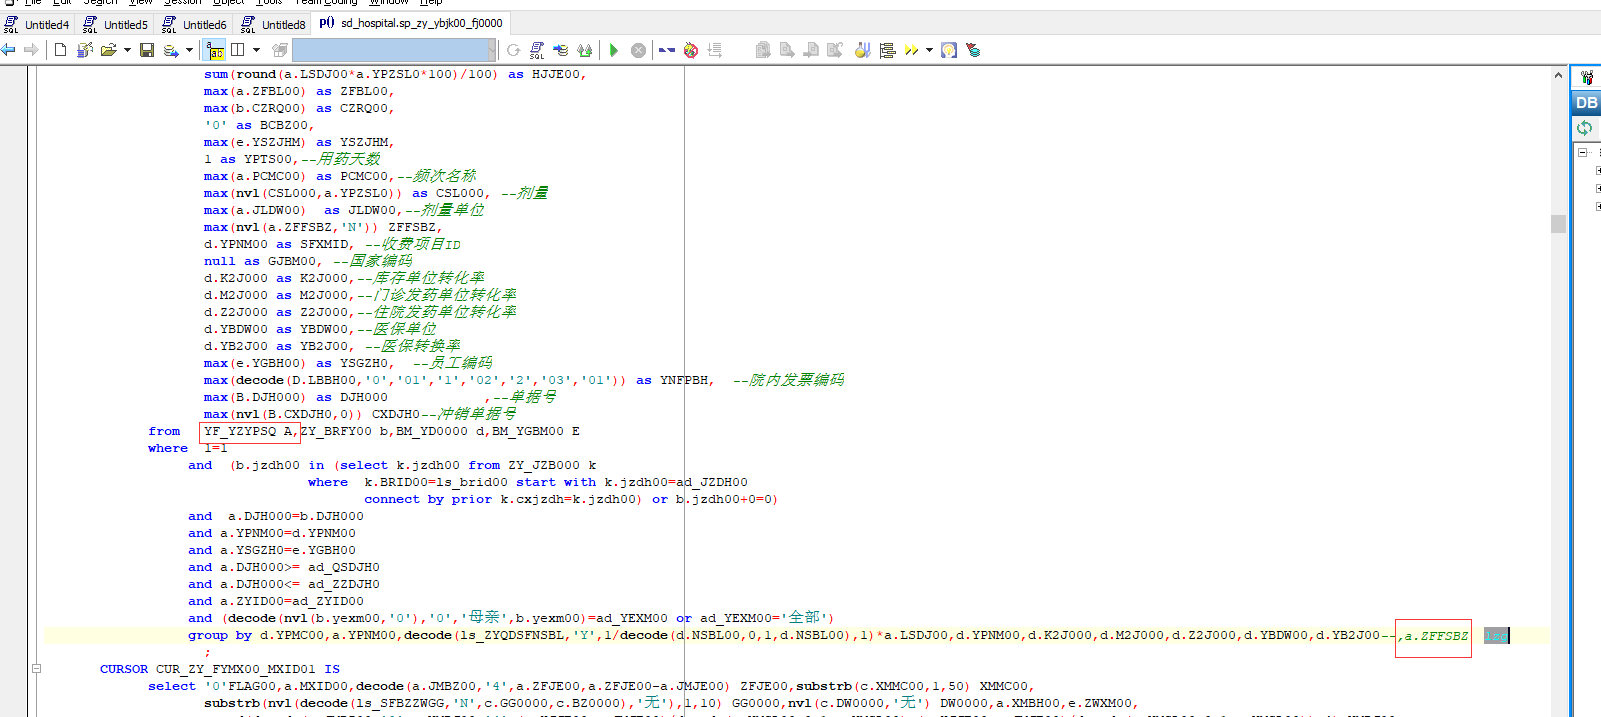Click the Save disk icon in toolbar
Image resolution: width=1601 pixels, height=717 pixels.
point(147,50)
